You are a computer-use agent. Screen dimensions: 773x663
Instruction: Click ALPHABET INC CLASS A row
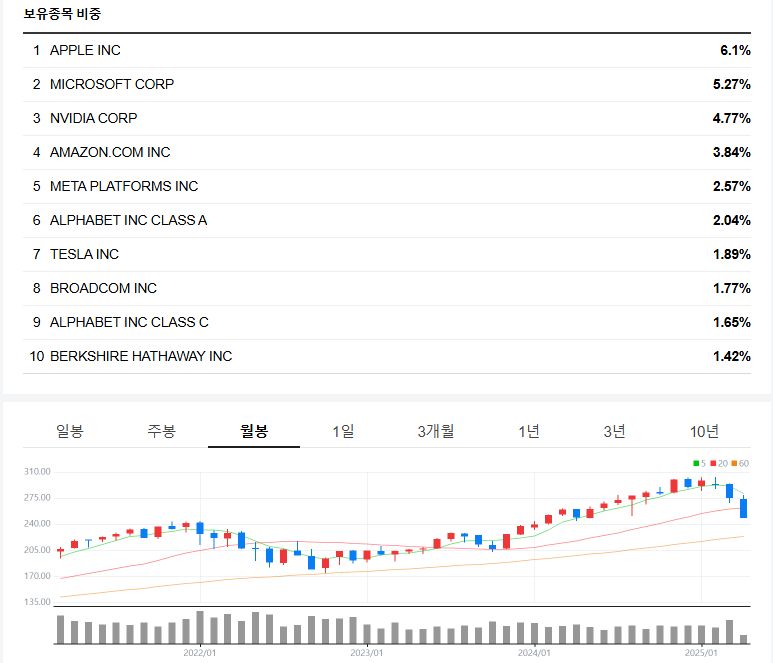click(x=387, y=220)
